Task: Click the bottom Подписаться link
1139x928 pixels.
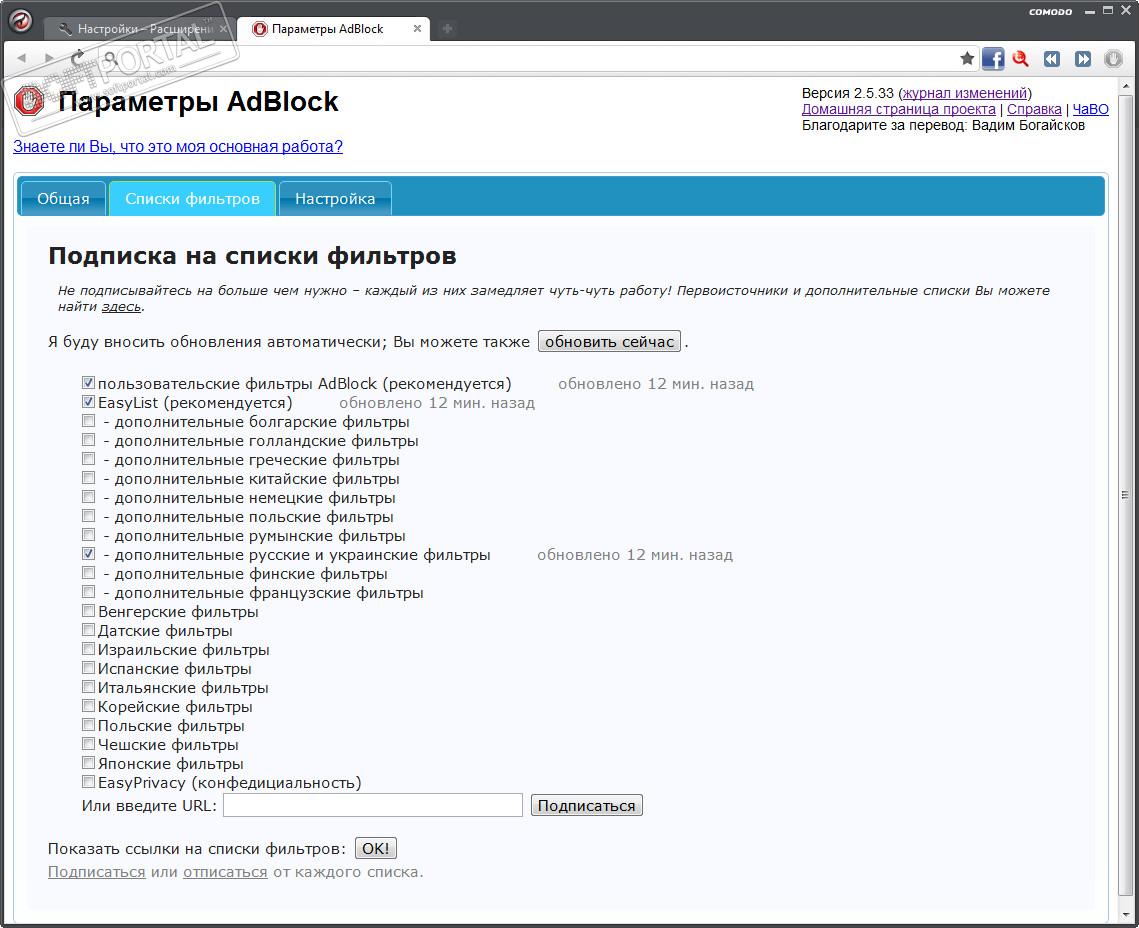Action: point(97,871)
